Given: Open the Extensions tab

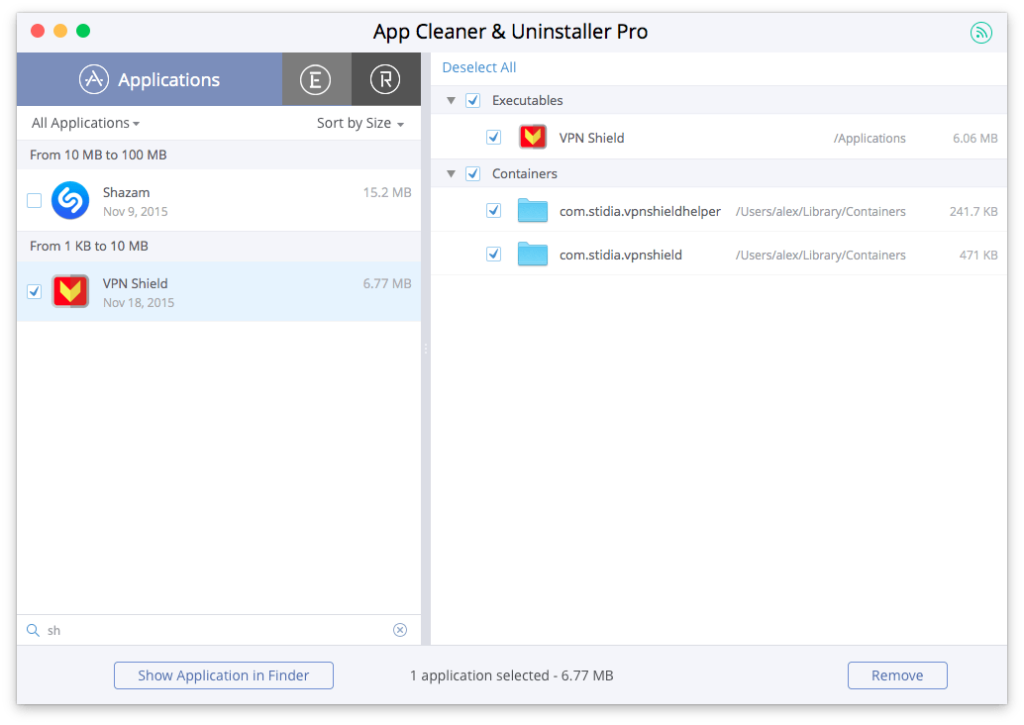Looking at the screenshot, I should tap(316, 79).
